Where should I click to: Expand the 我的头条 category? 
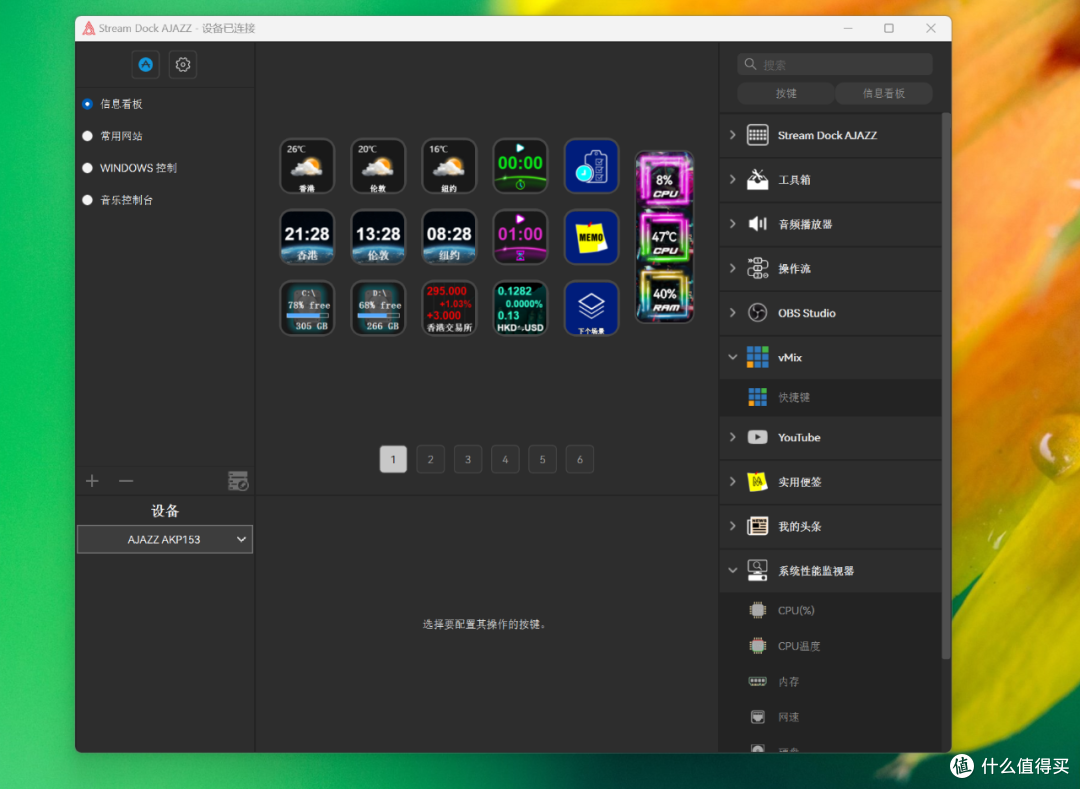(x=733, y=526)
